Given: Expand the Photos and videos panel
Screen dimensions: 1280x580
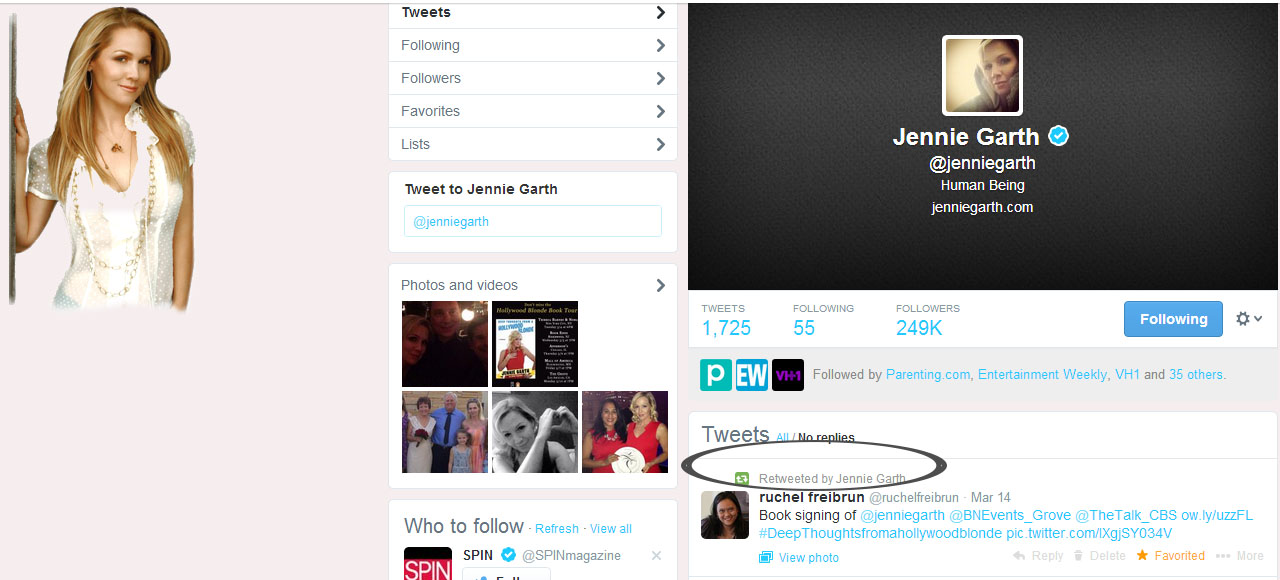Looking at the screenshot, I should coord(660,285).
